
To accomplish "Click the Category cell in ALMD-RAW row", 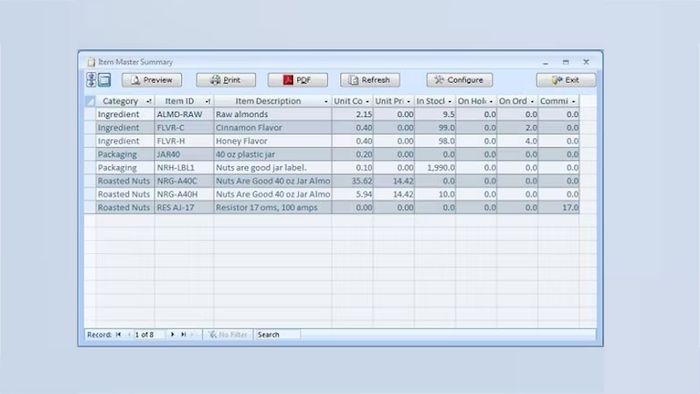I will tap(125, 114).
